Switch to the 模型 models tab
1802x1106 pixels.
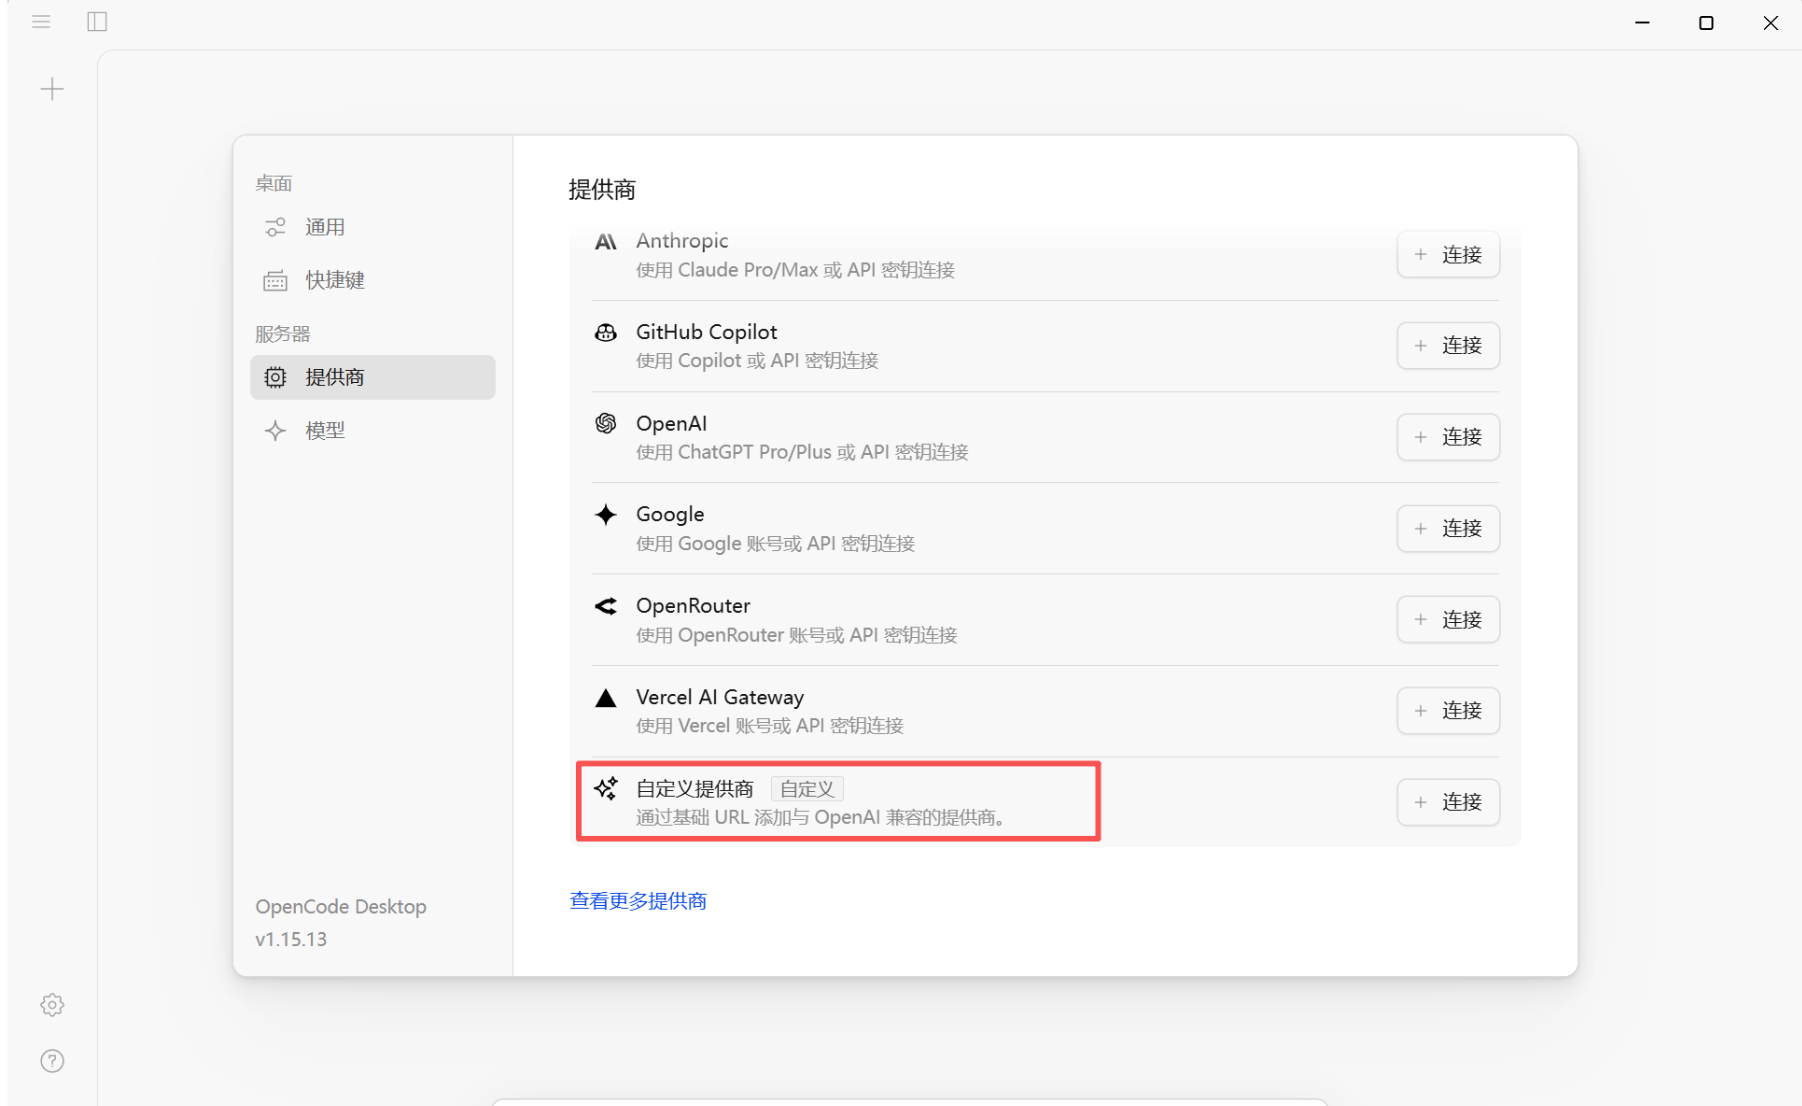click(373, 430)
